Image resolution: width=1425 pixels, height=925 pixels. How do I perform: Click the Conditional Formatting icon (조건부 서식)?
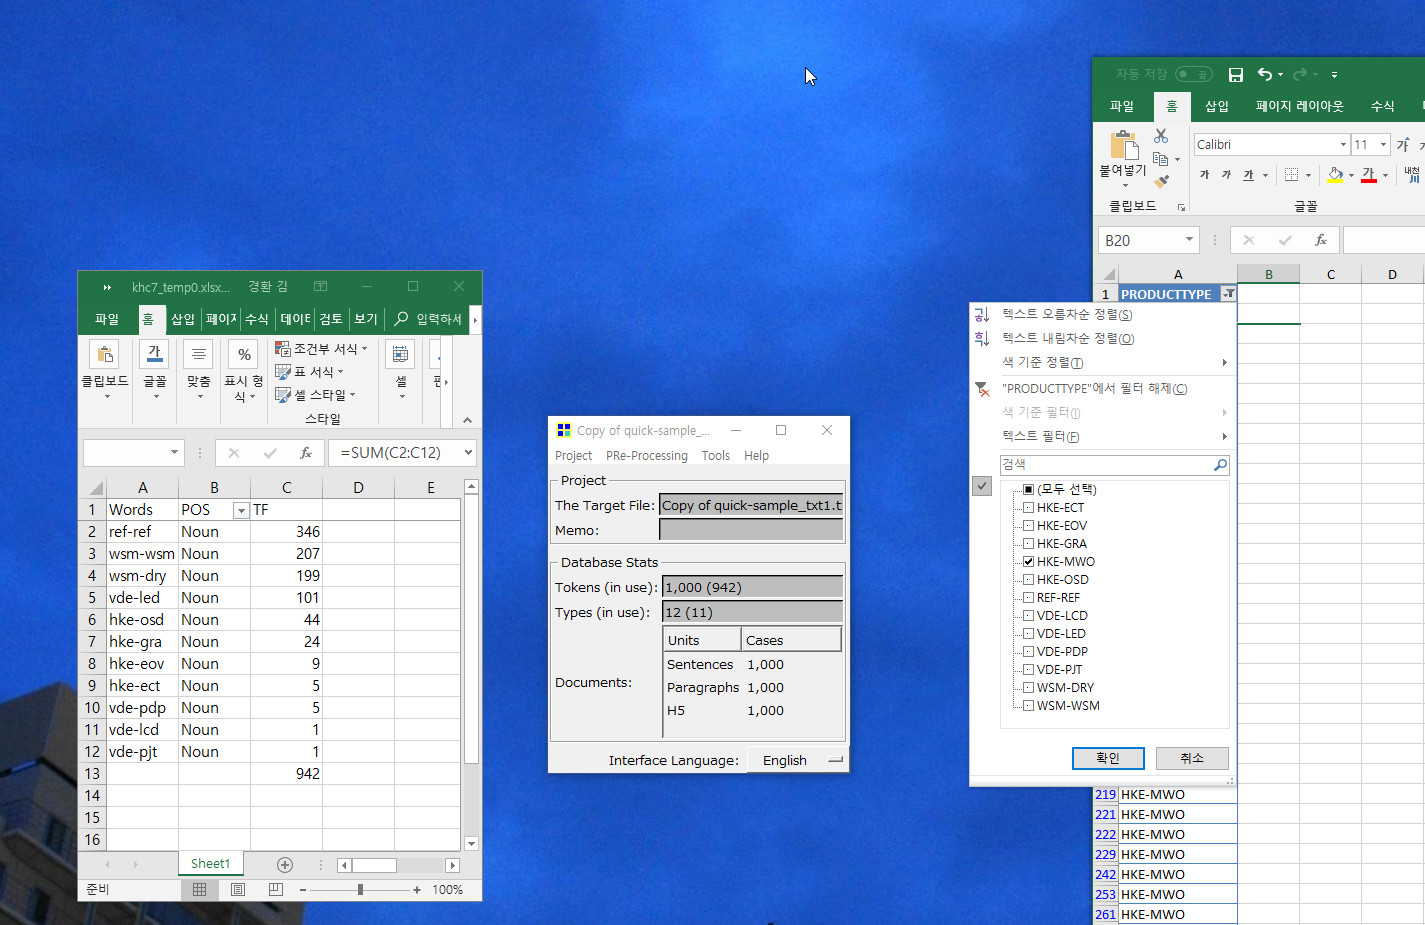[283, 348]
